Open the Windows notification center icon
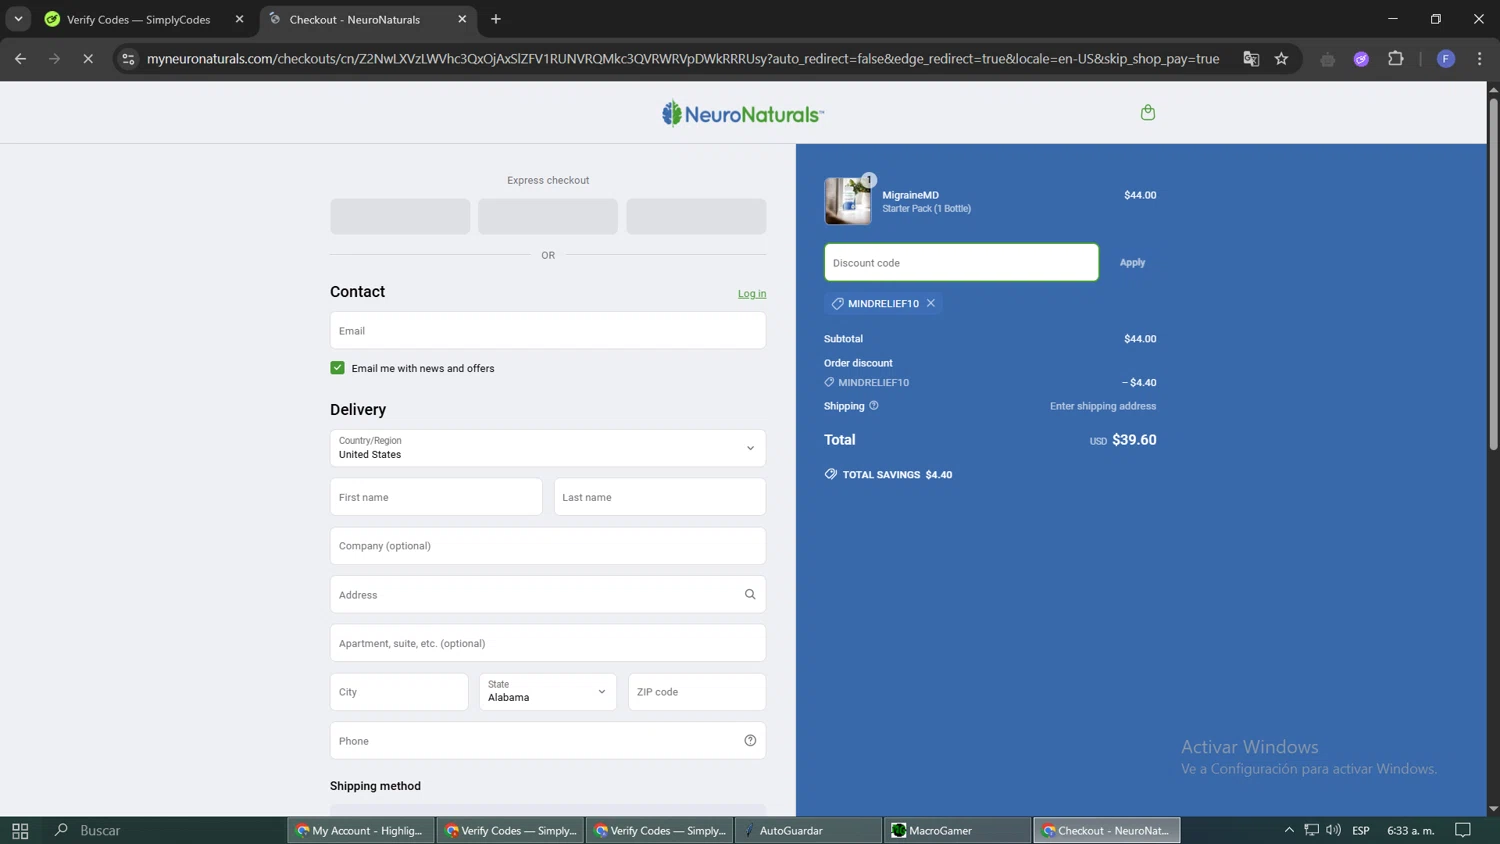Viewport: 1500px width, 844px height. [1463, 830]
